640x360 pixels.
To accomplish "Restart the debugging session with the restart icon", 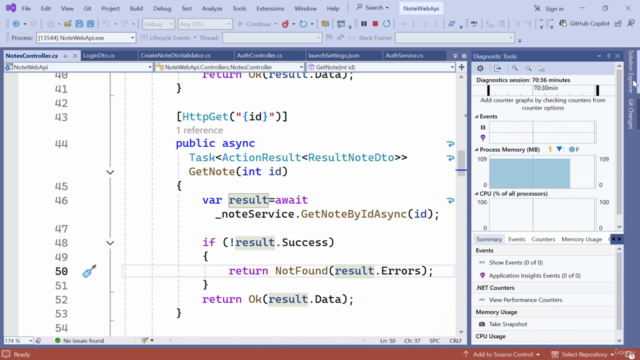I will coord(387,24).
